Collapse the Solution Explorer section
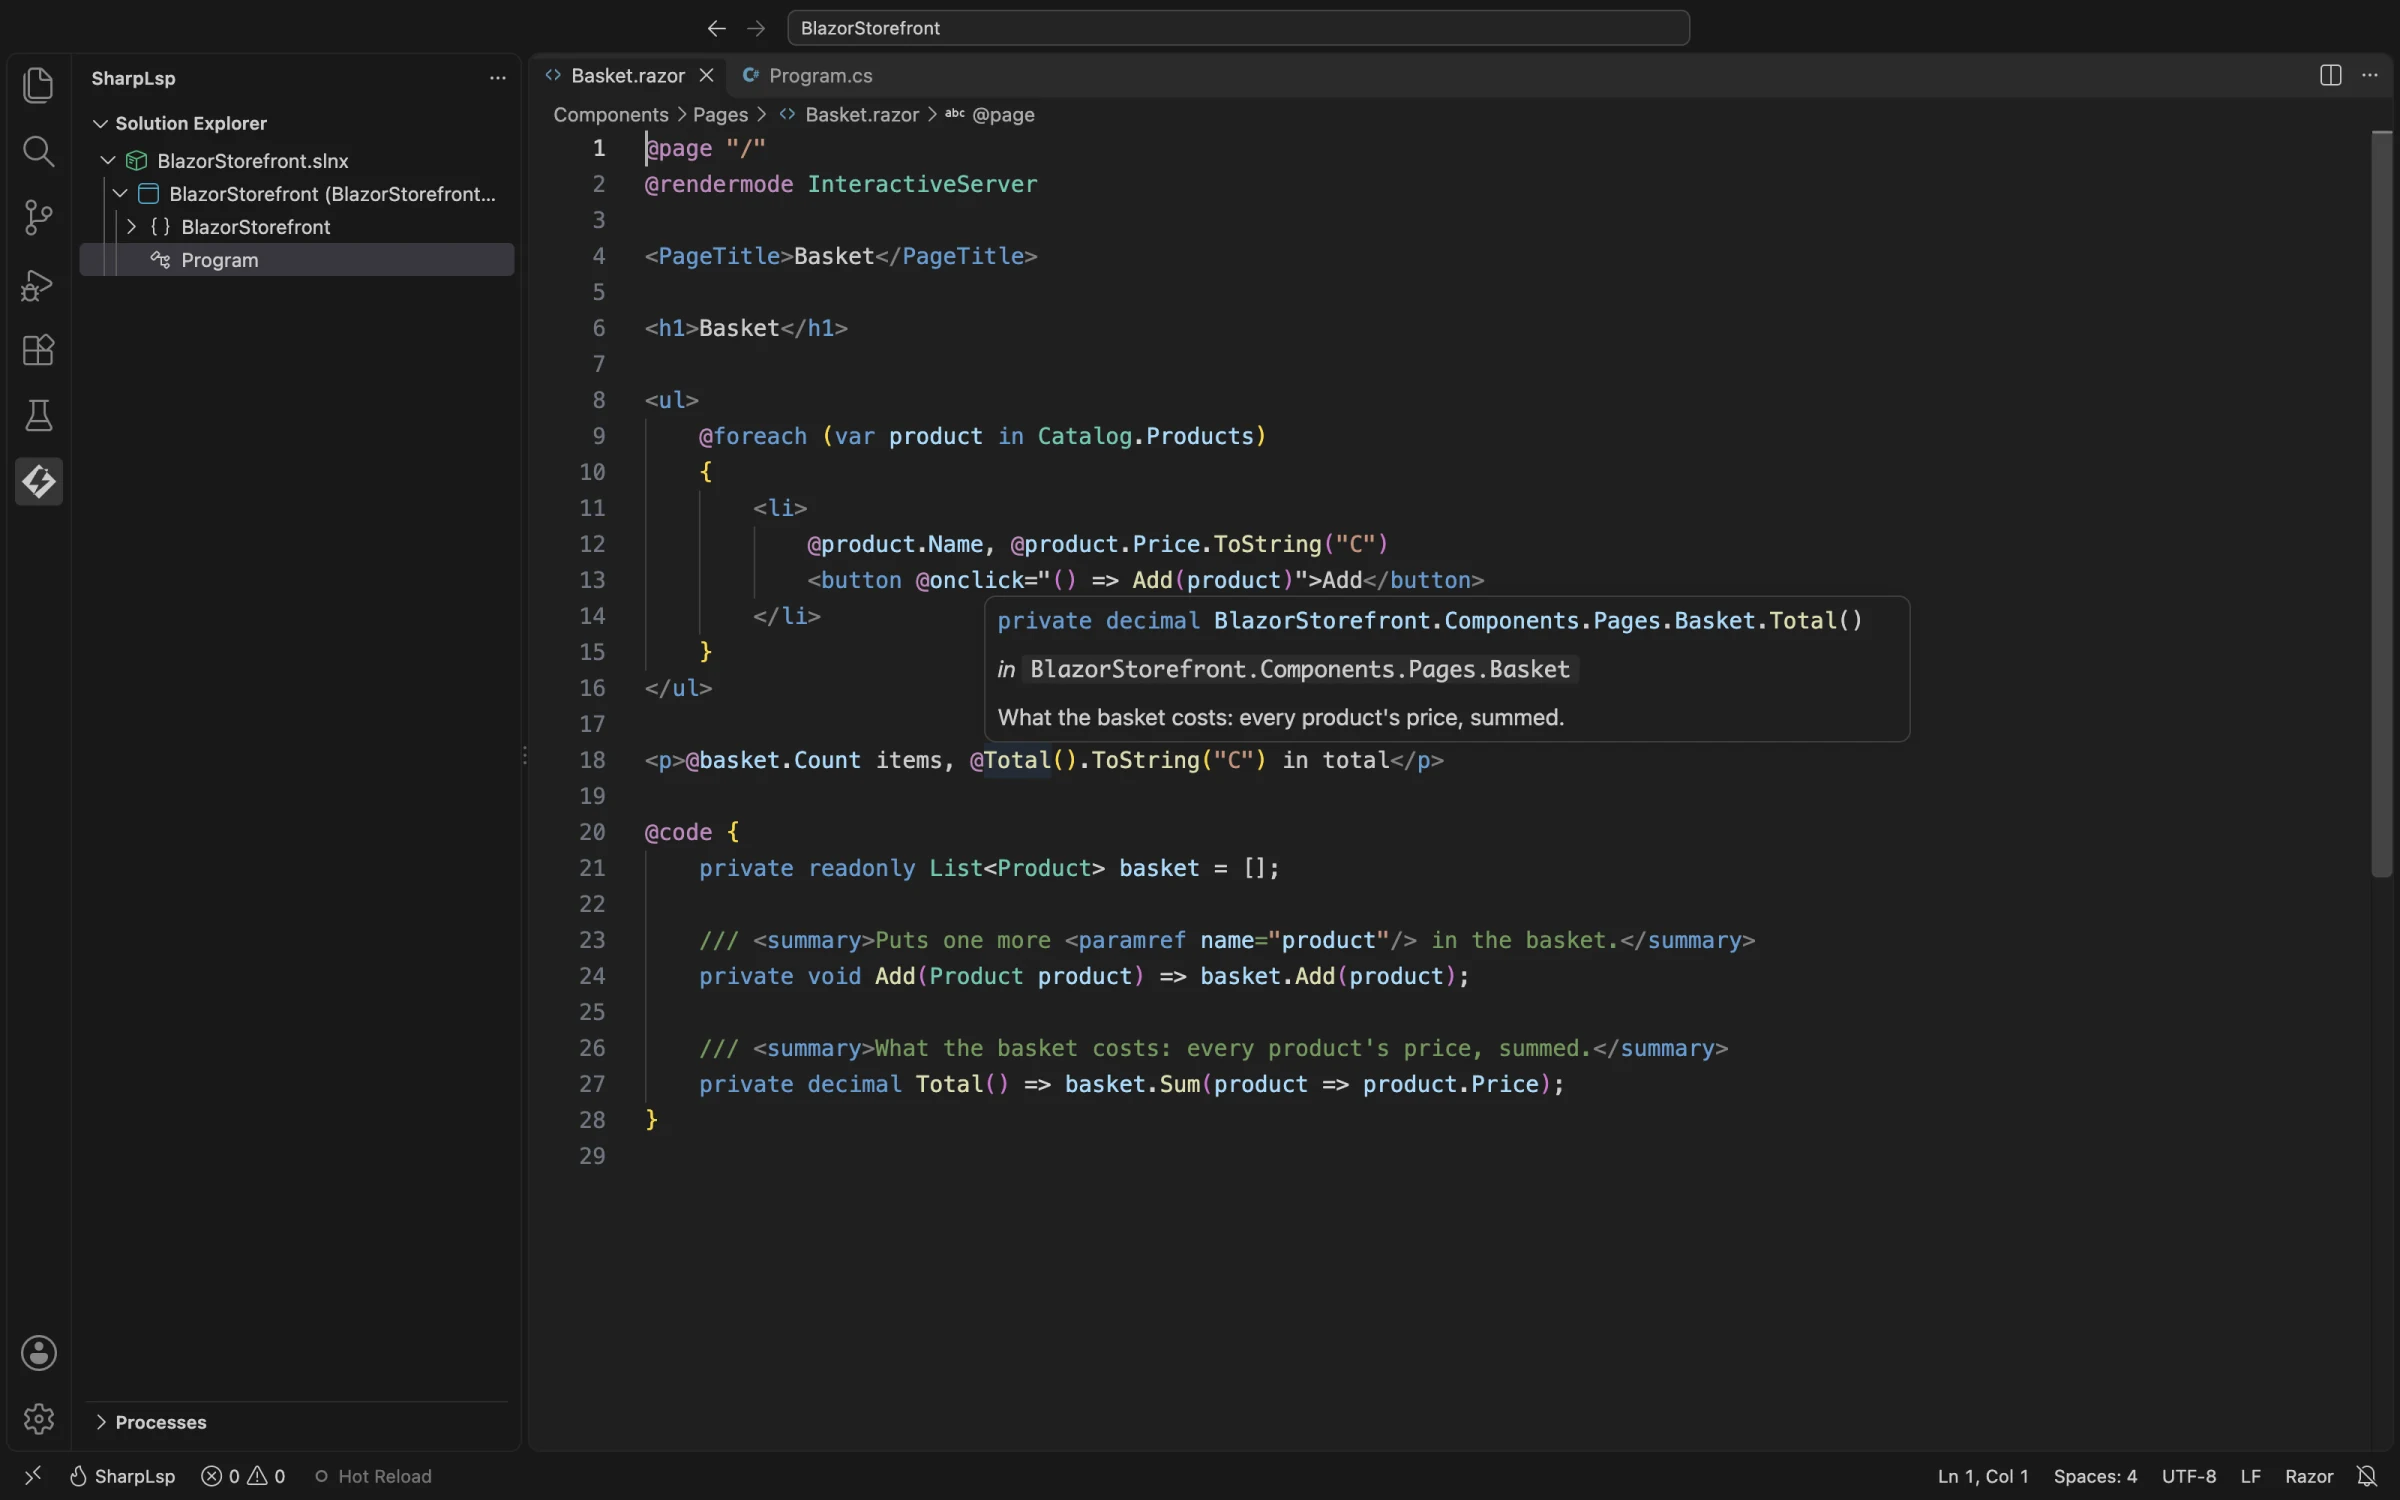This screenshot has height=1500, width=2400. tap(100, 123)
